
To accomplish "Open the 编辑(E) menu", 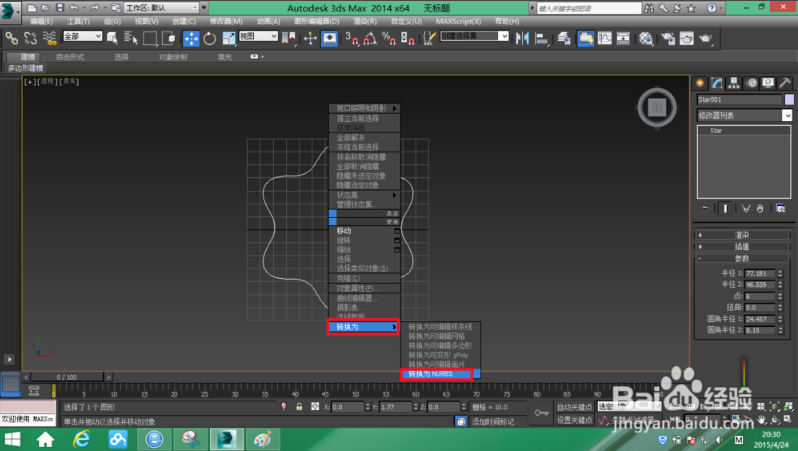I will pos(41,21).
